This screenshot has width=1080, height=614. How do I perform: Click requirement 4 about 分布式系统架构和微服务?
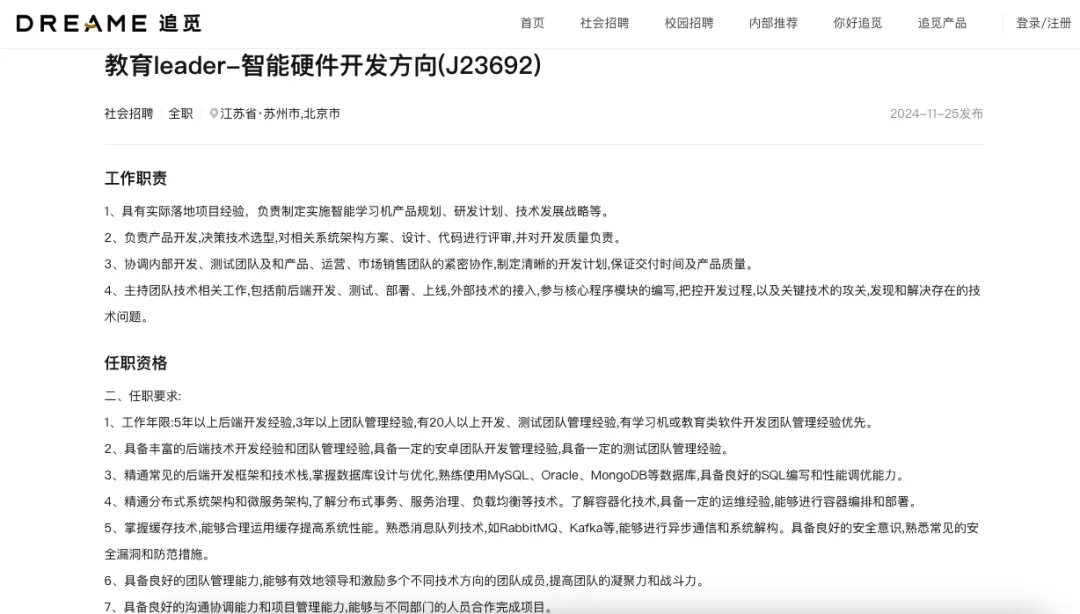[x=512, y=502]
